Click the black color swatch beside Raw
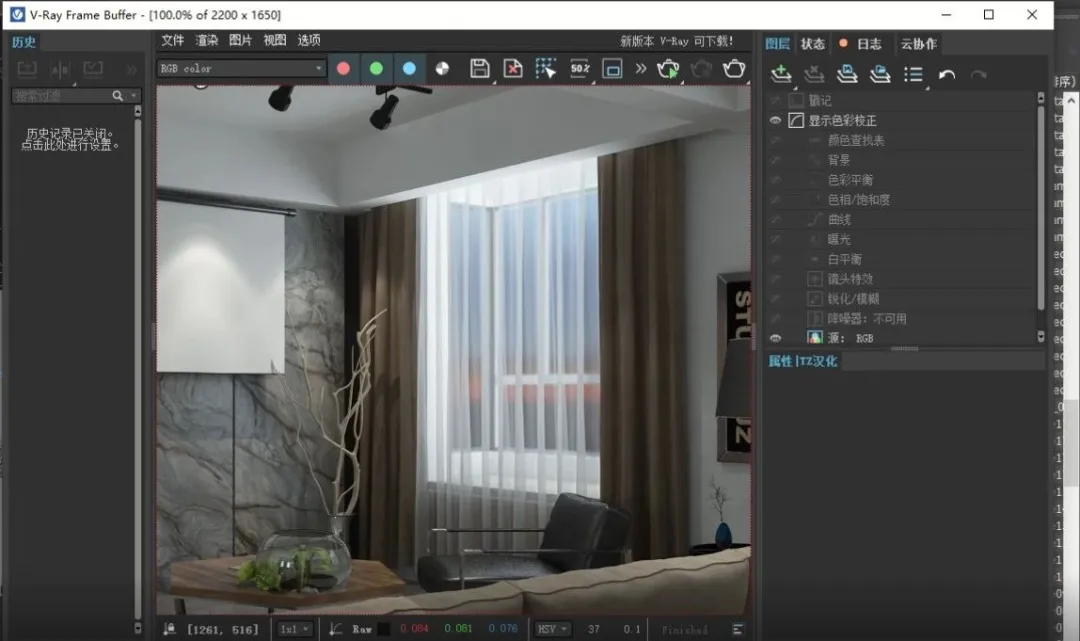Viewport: 1080px width, 641px height. [384, 629]
